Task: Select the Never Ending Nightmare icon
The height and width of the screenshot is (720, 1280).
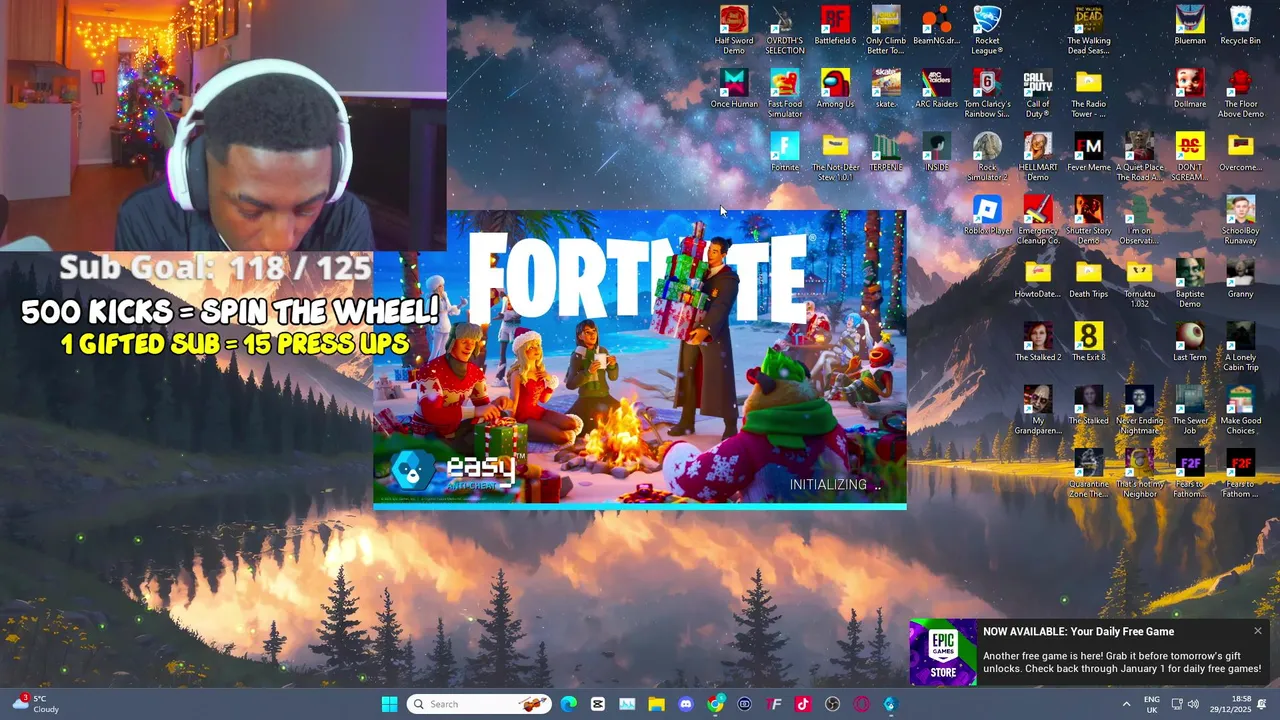Action: point(1139,410)
